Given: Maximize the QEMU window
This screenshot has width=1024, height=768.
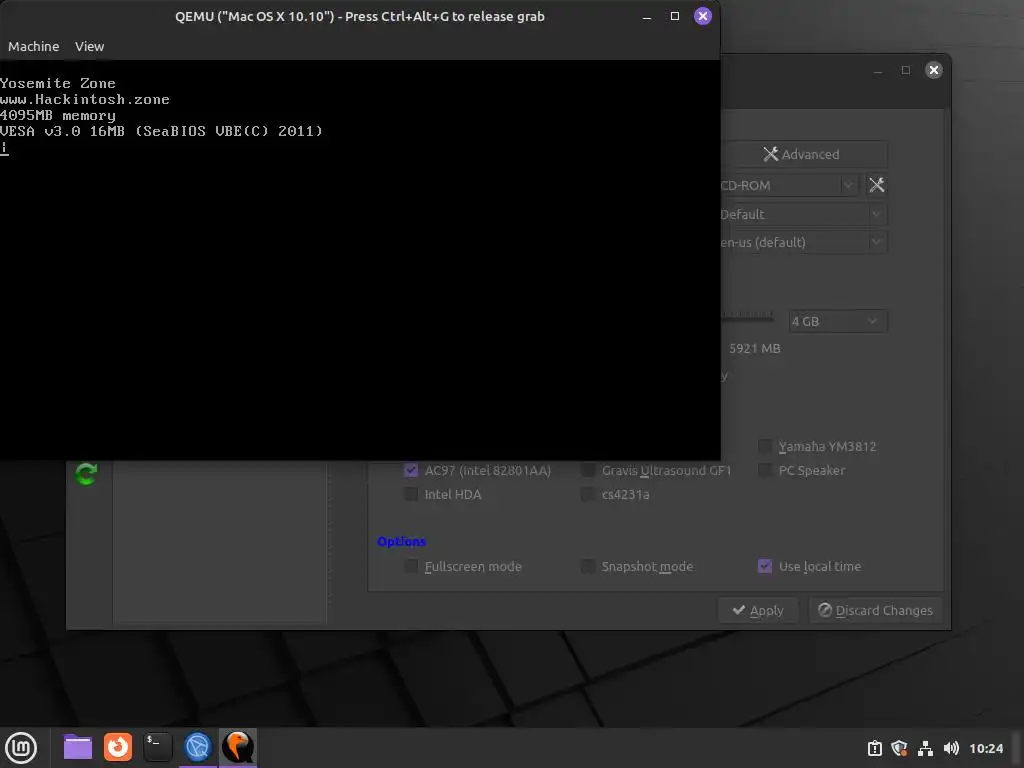Looking at the screenshot, I should click(675, 16).
